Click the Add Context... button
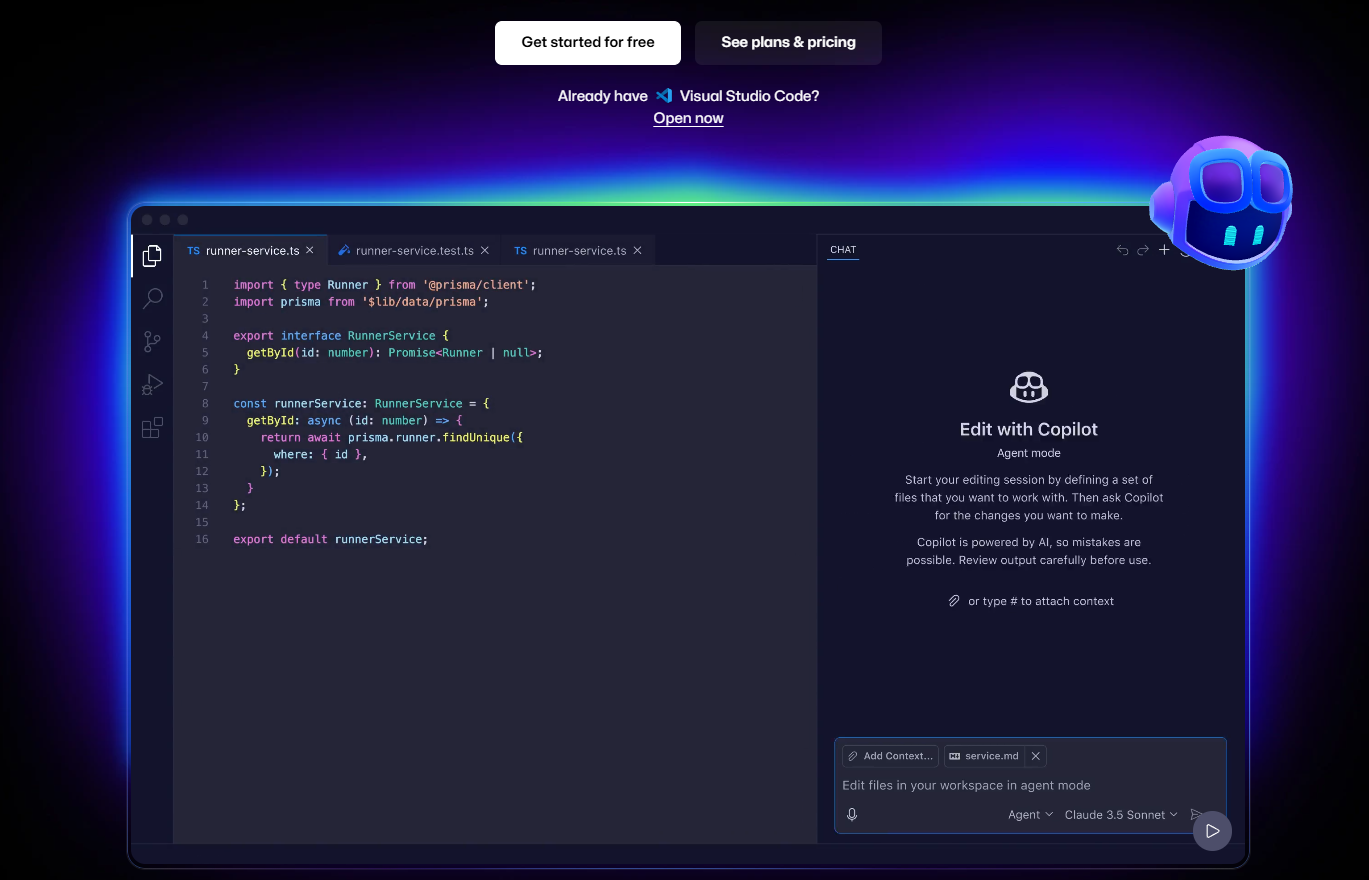Screen dimensions: 1369x880 click(x=890, y=756)
